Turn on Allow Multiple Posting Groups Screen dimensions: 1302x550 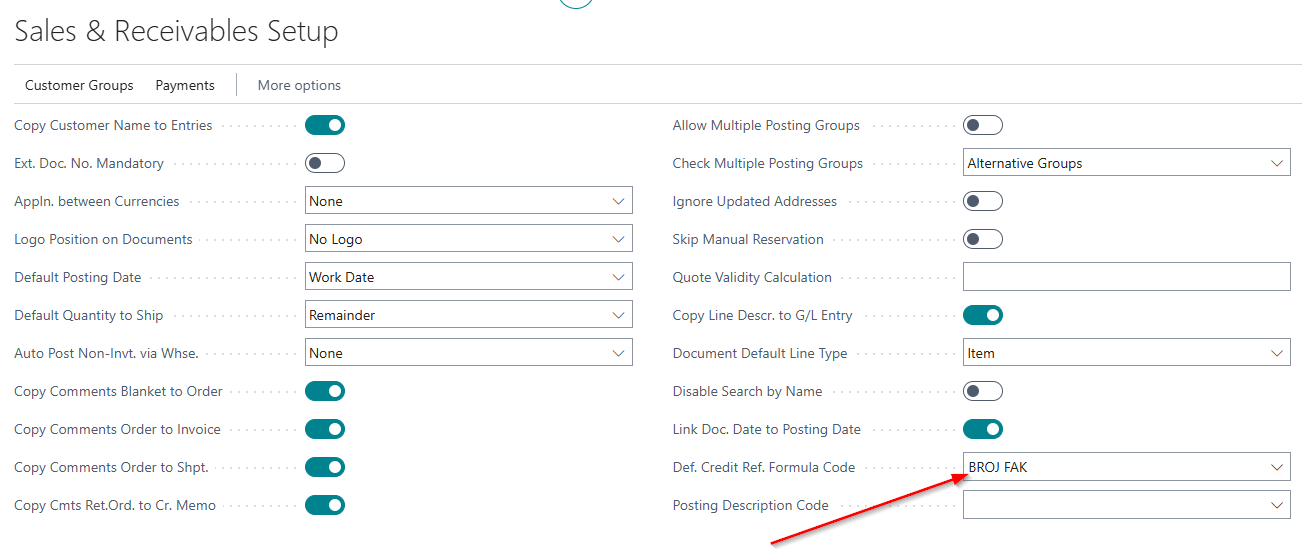tap(982, 125)
